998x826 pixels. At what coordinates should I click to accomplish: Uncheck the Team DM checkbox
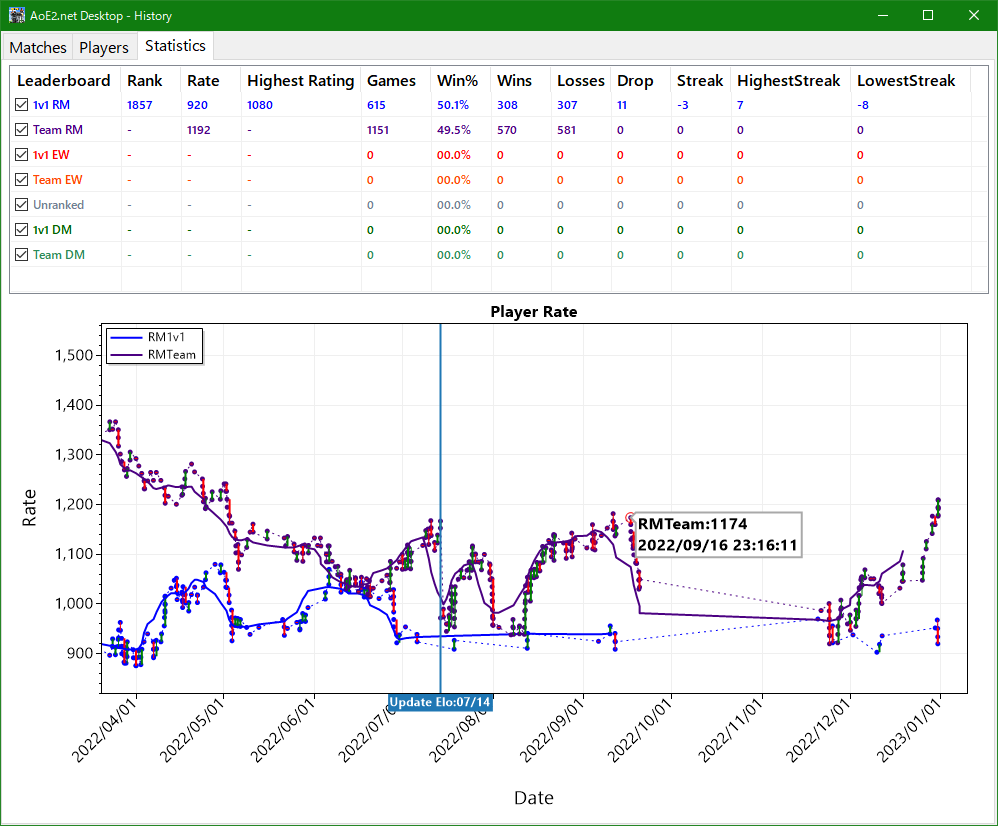click(22, 255)
